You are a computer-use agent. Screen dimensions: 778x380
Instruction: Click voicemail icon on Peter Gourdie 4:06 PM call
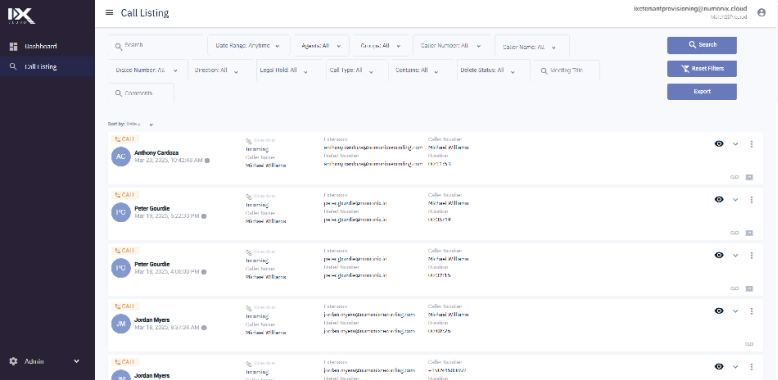tap(734, 288)
